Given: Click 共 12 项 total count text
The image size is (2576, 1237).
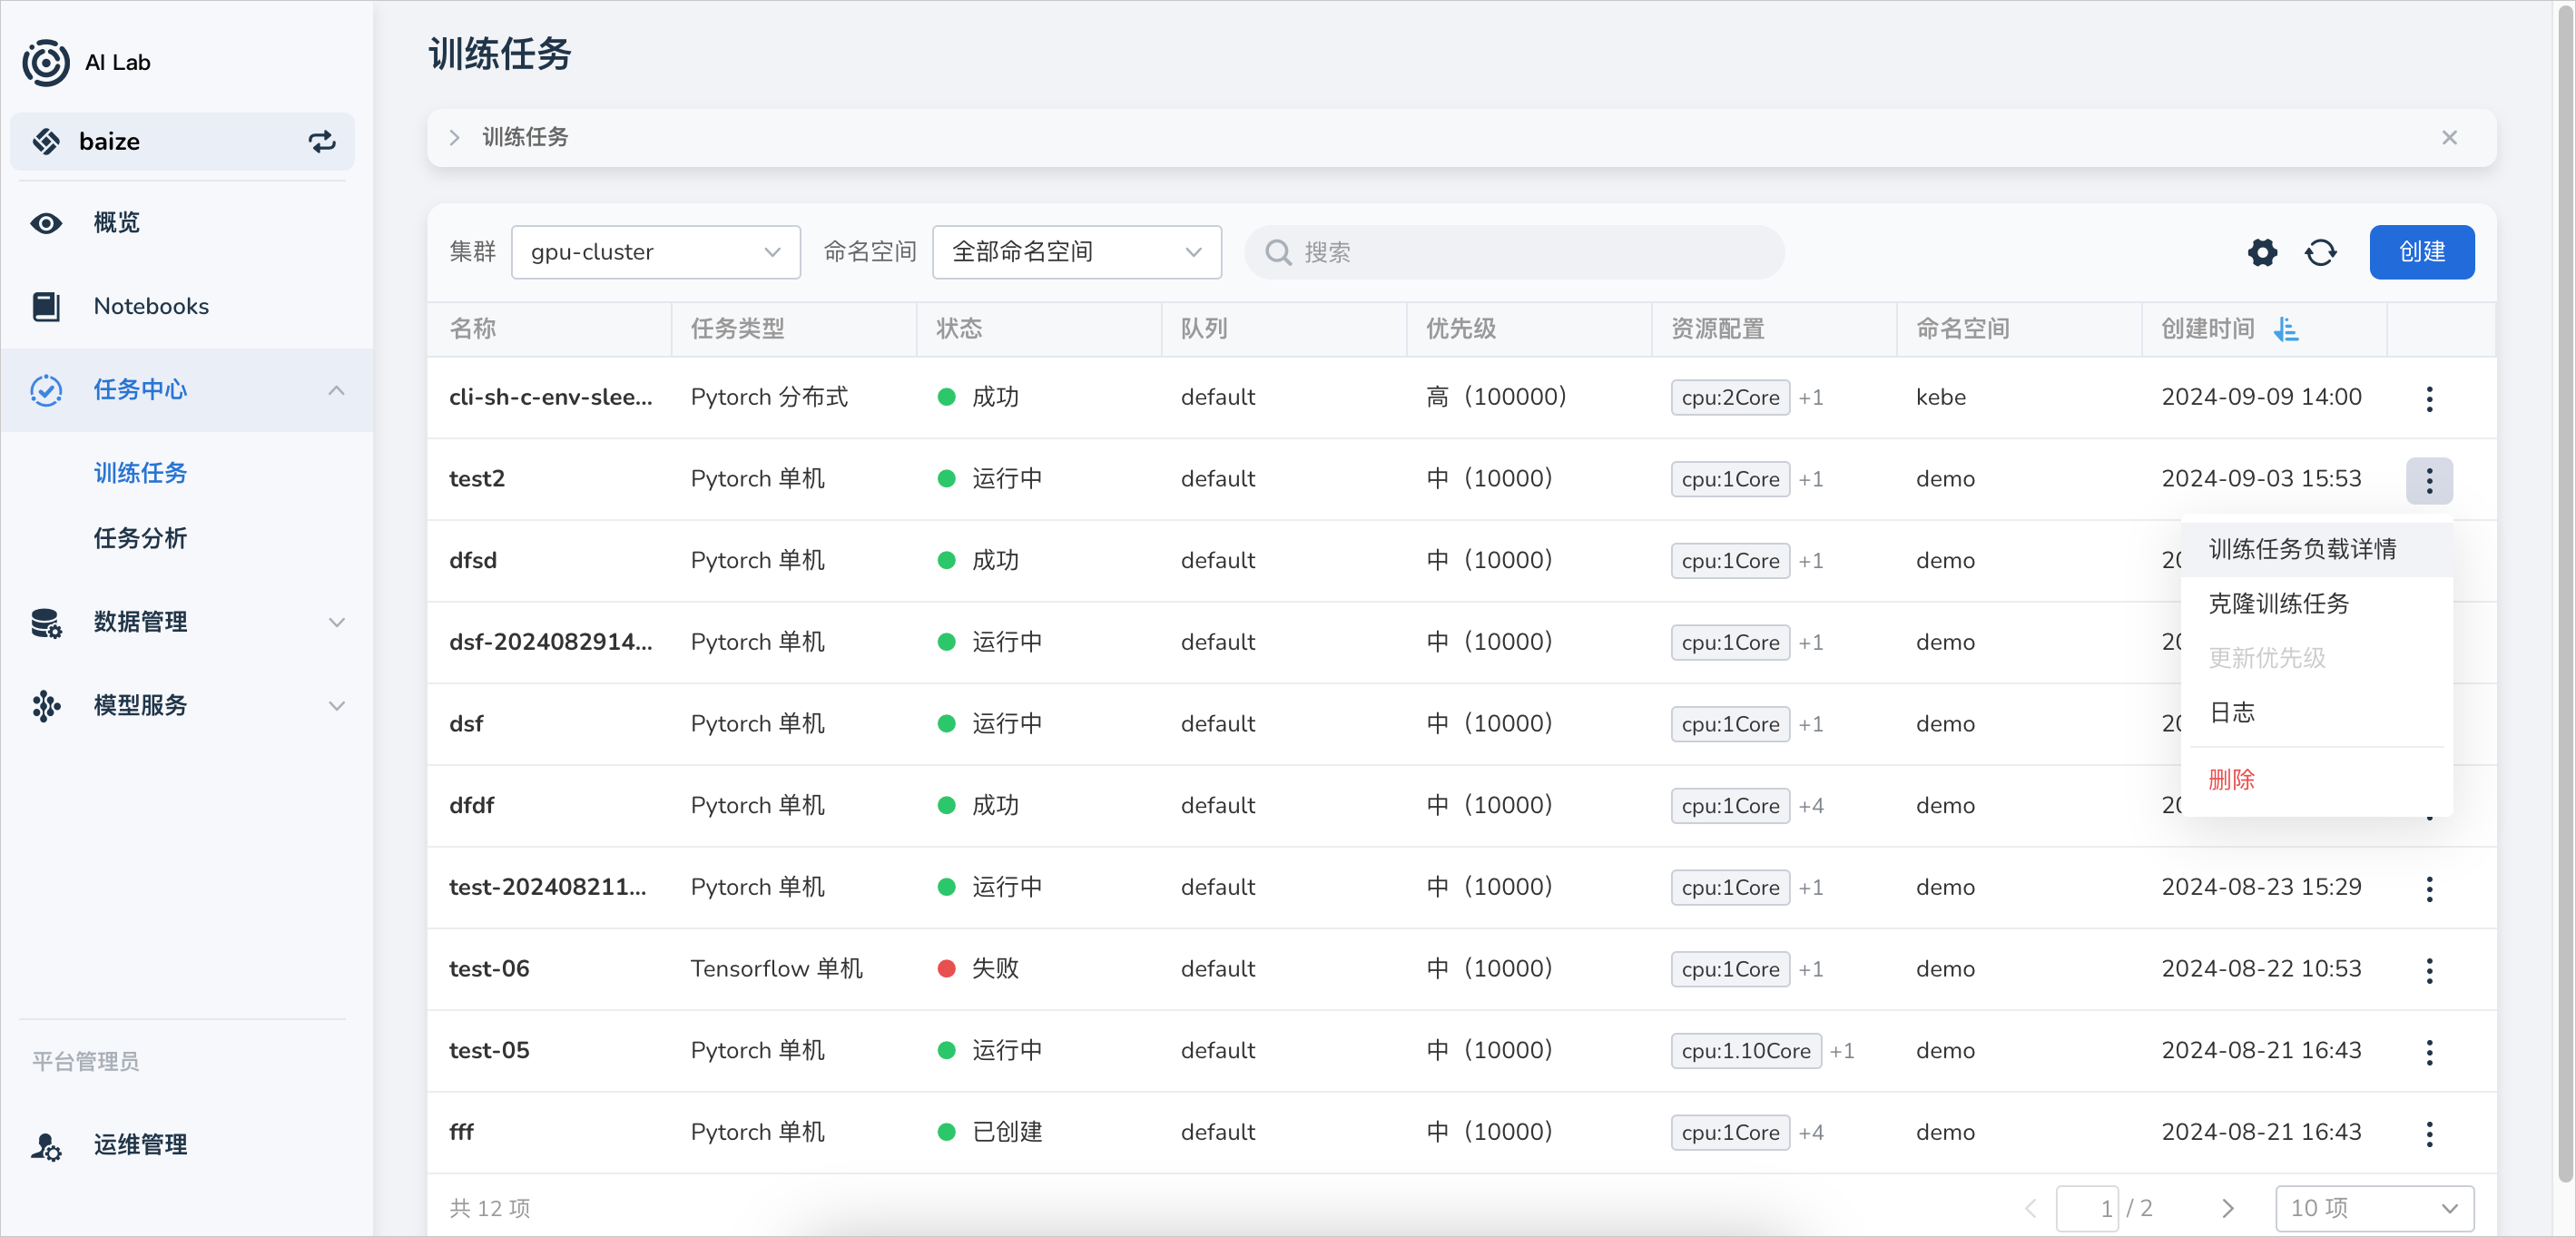Looking at the screenshot, I should coord(490,1208).
